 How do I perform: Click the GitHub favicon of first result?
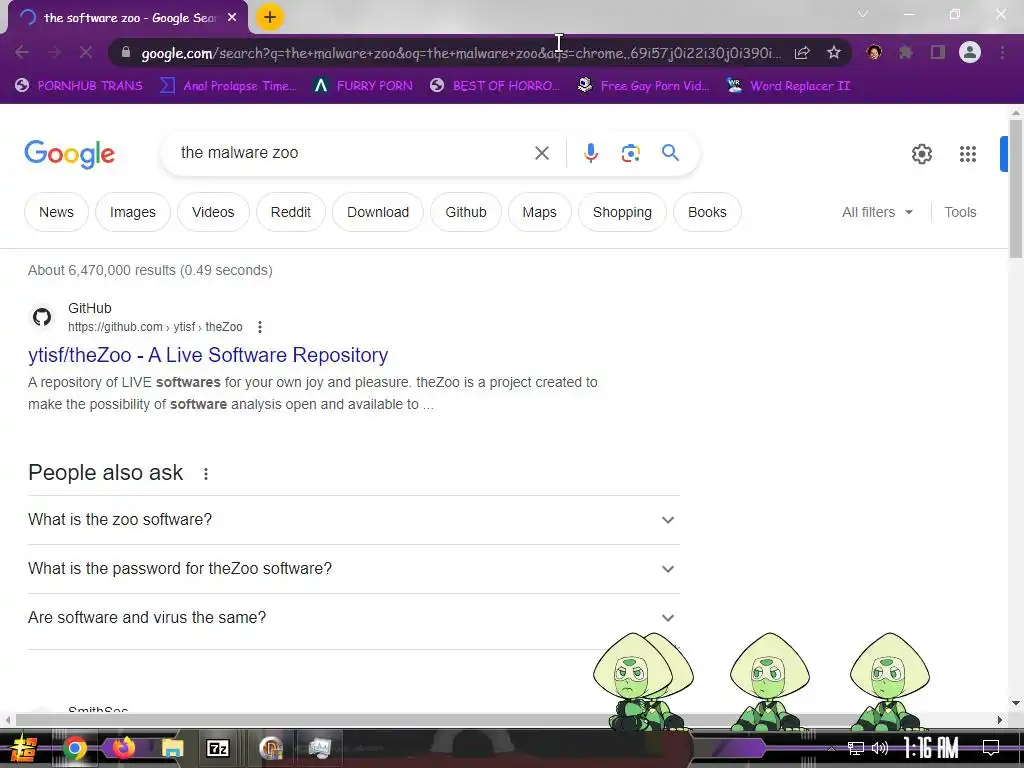[x=42, y=317]
